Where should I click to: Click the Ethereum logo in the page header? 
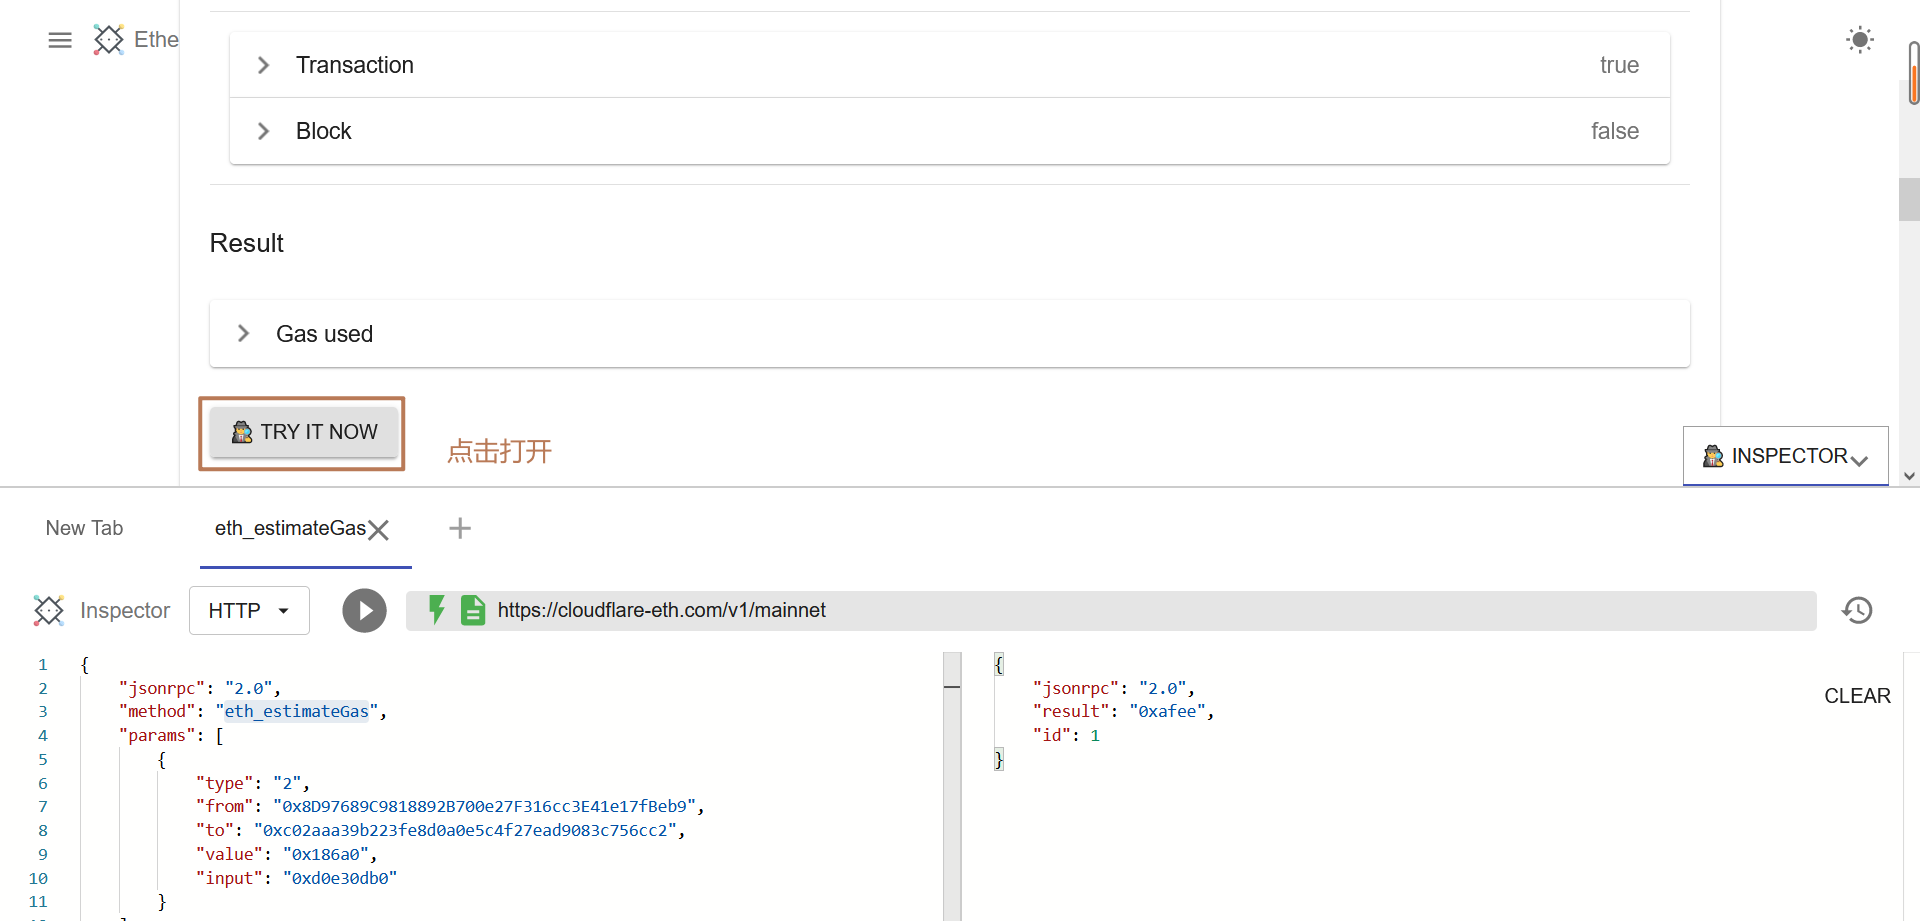pos(108,39)
